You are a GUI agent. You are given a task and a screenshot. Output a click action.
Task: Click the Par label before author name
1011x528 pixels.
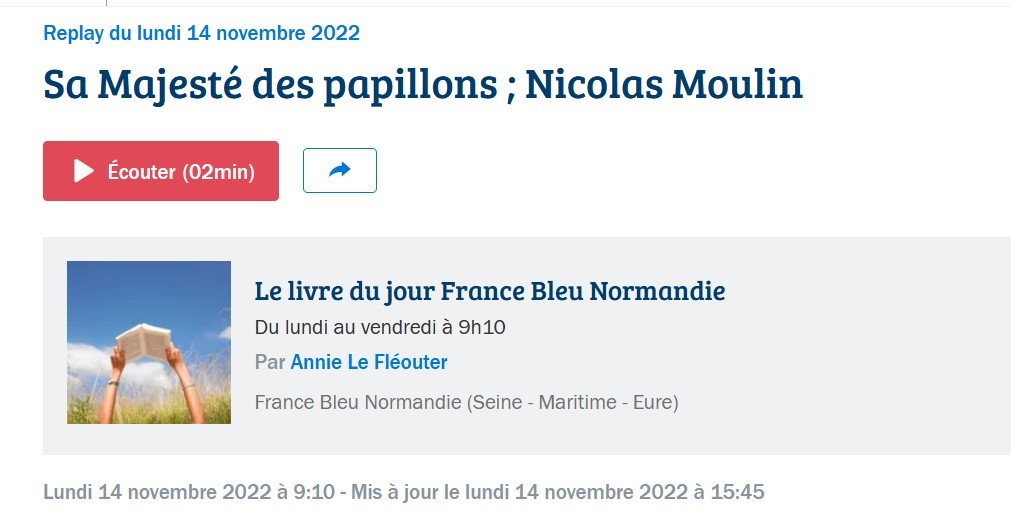tap(270, 362)
